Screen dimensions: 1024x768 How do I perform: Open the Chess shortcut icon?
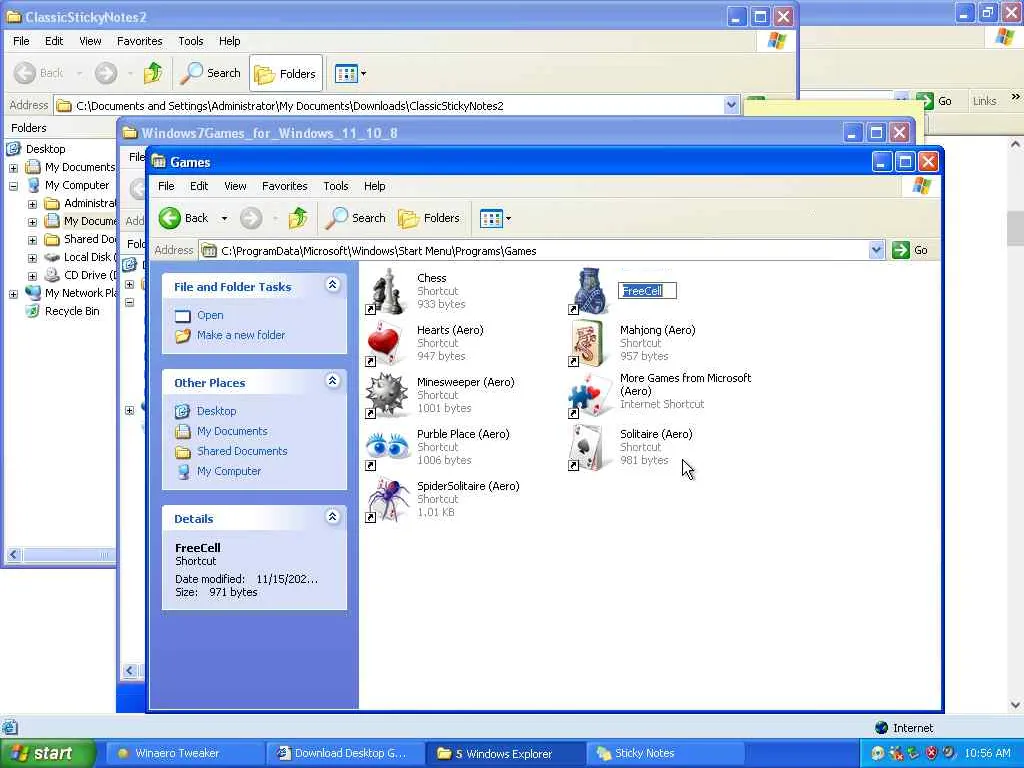(x=387, y=291)
